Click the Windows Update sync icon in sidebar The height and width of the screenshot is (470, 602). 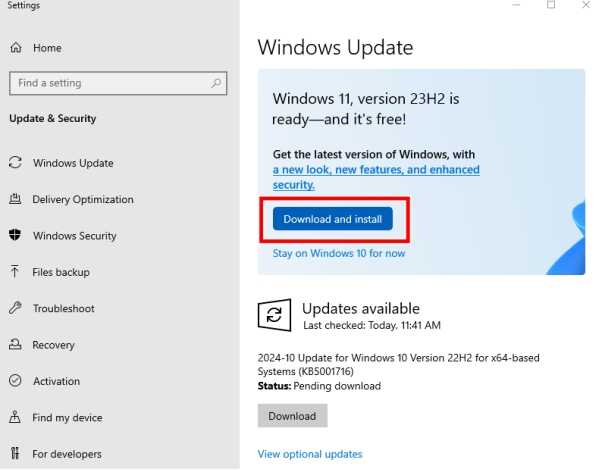[15, 163]
